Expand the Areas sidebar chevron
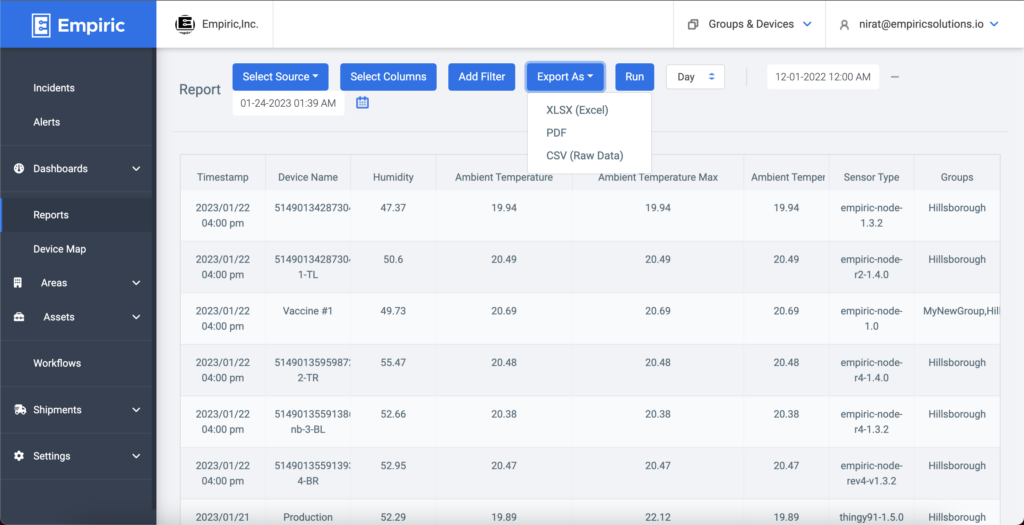The image size is (1024, 525). tap(136, 283)
